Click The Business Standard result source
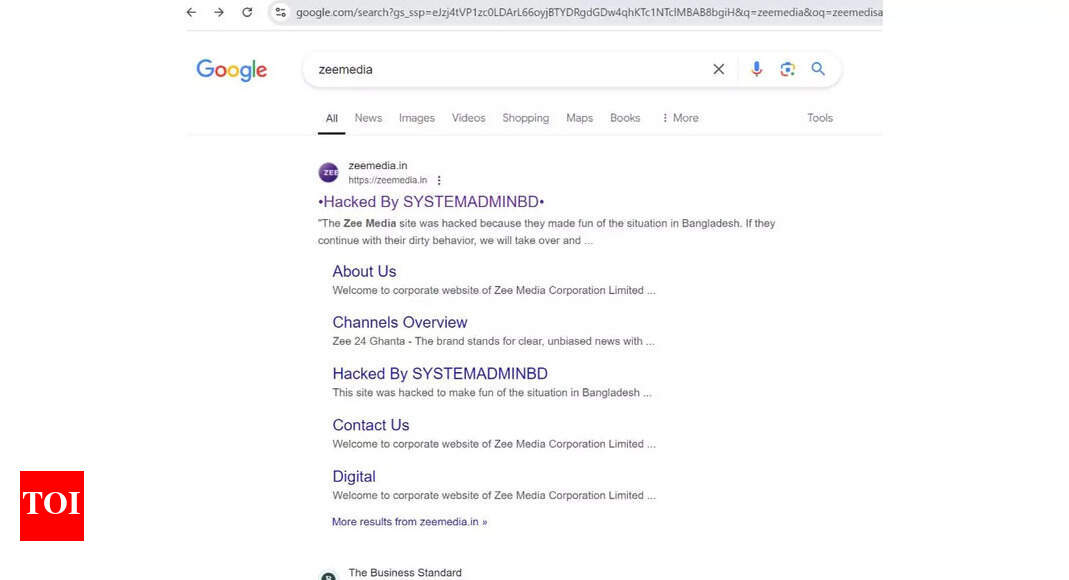The width and height of the screenshot is (1069, 580). point(405,573)
